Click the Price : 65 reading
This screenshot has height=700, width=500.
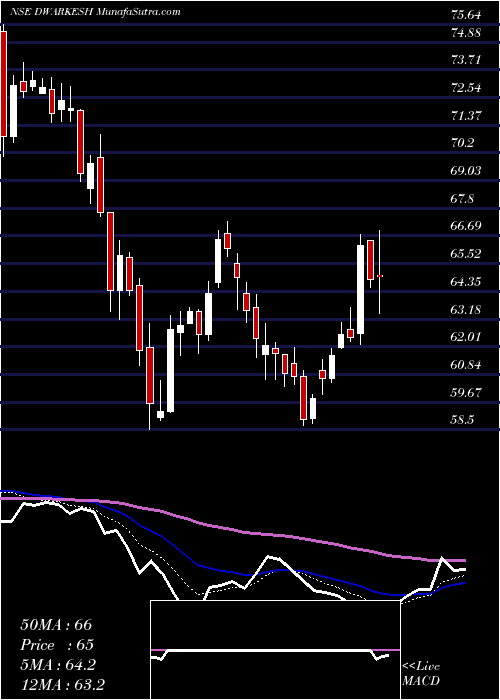click(x=57, y=645)
